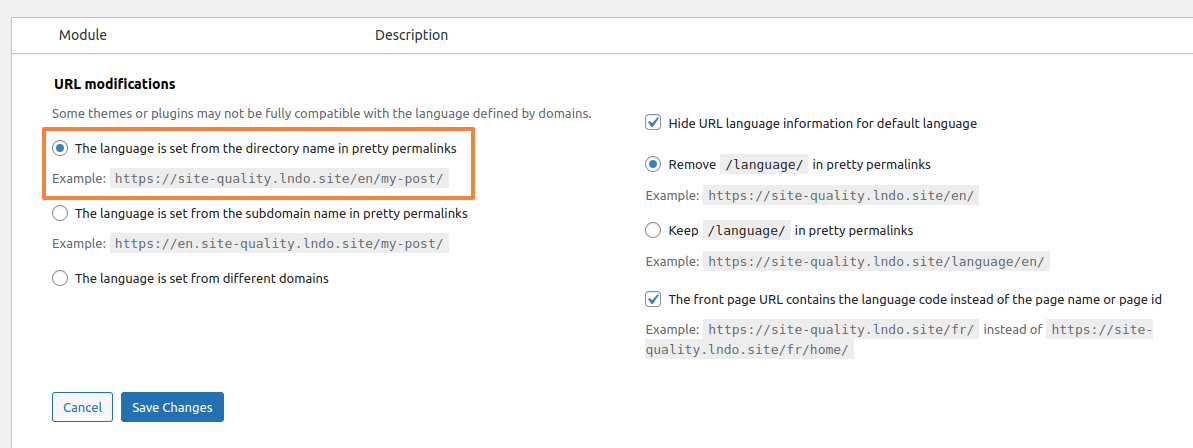Click the Module column header

click(83, 35)
